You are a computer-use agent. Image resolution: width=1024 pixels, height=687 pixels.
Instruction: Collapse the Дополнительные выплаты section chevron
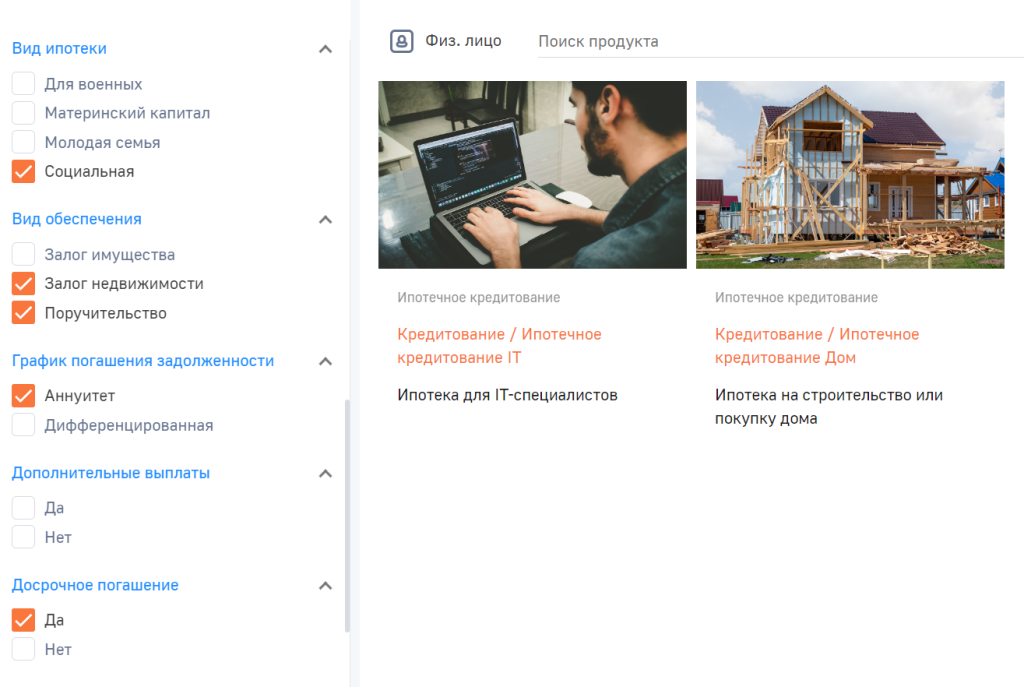[x=325, y=473]
